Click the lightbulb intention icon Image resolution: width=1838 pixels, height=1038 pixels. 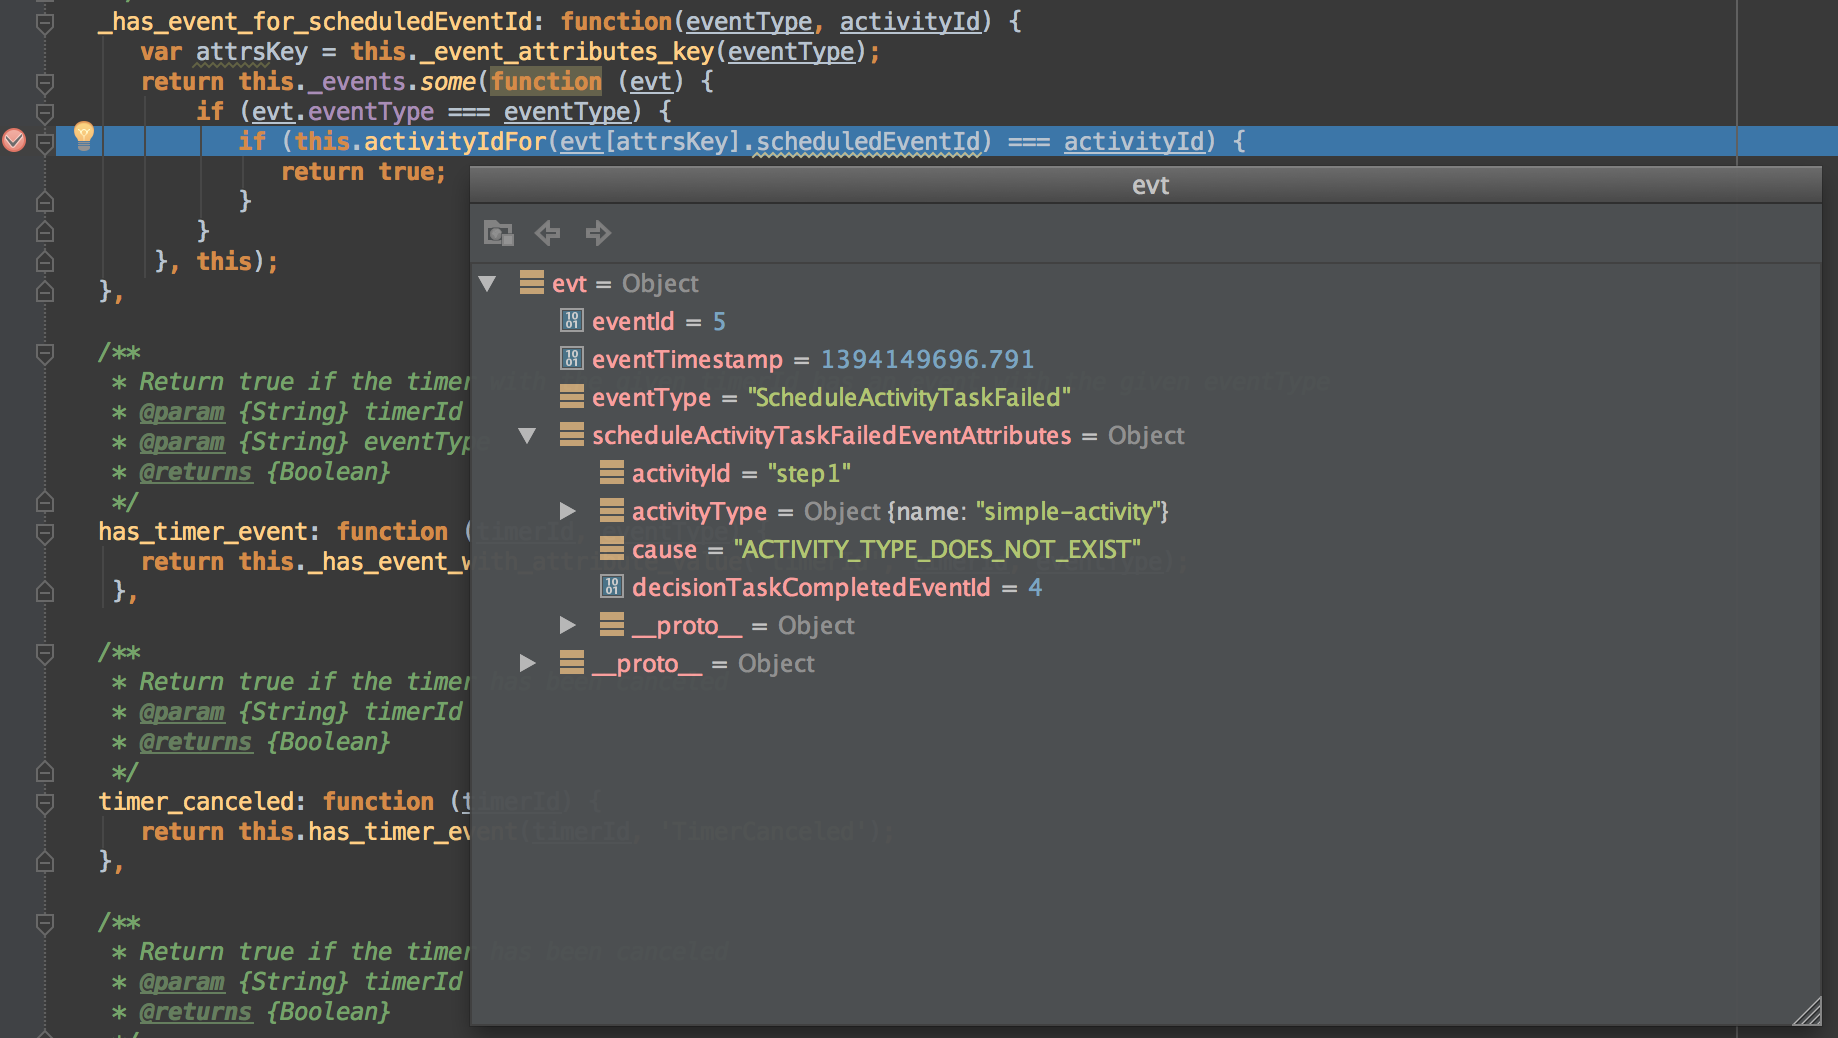(x=84, y=136)
